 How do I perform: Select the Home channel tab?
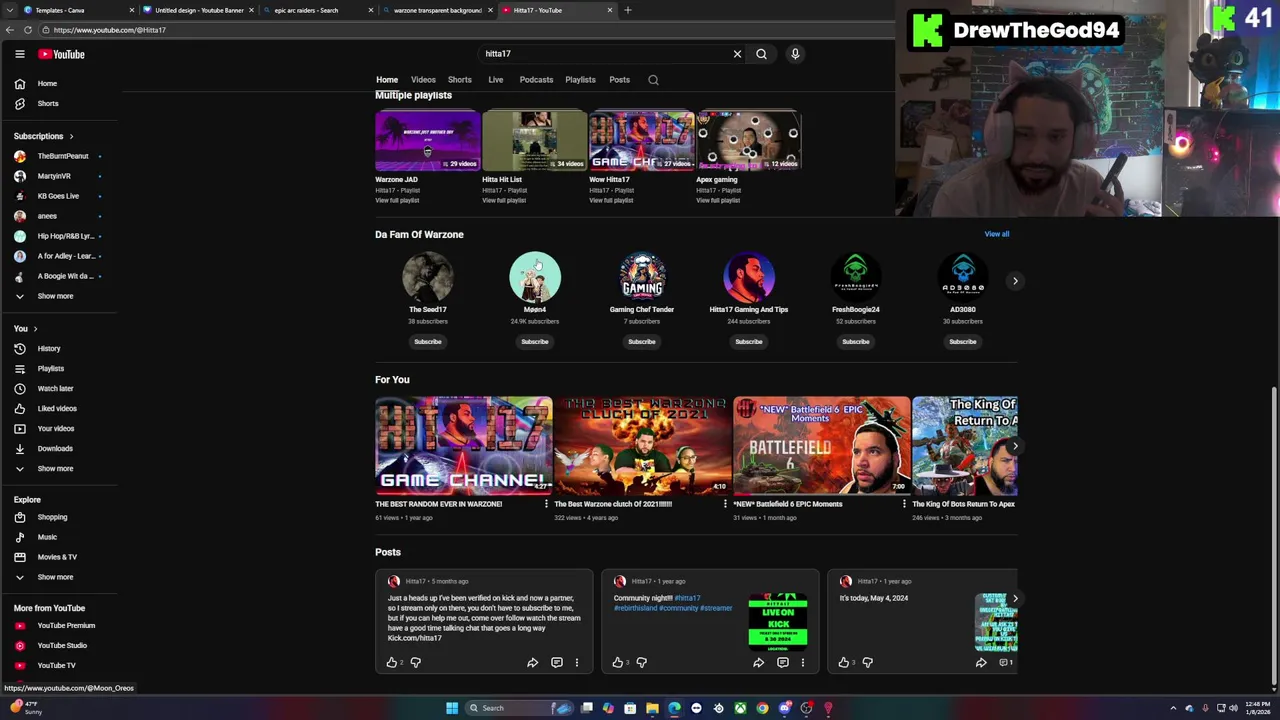pos(387,80)
